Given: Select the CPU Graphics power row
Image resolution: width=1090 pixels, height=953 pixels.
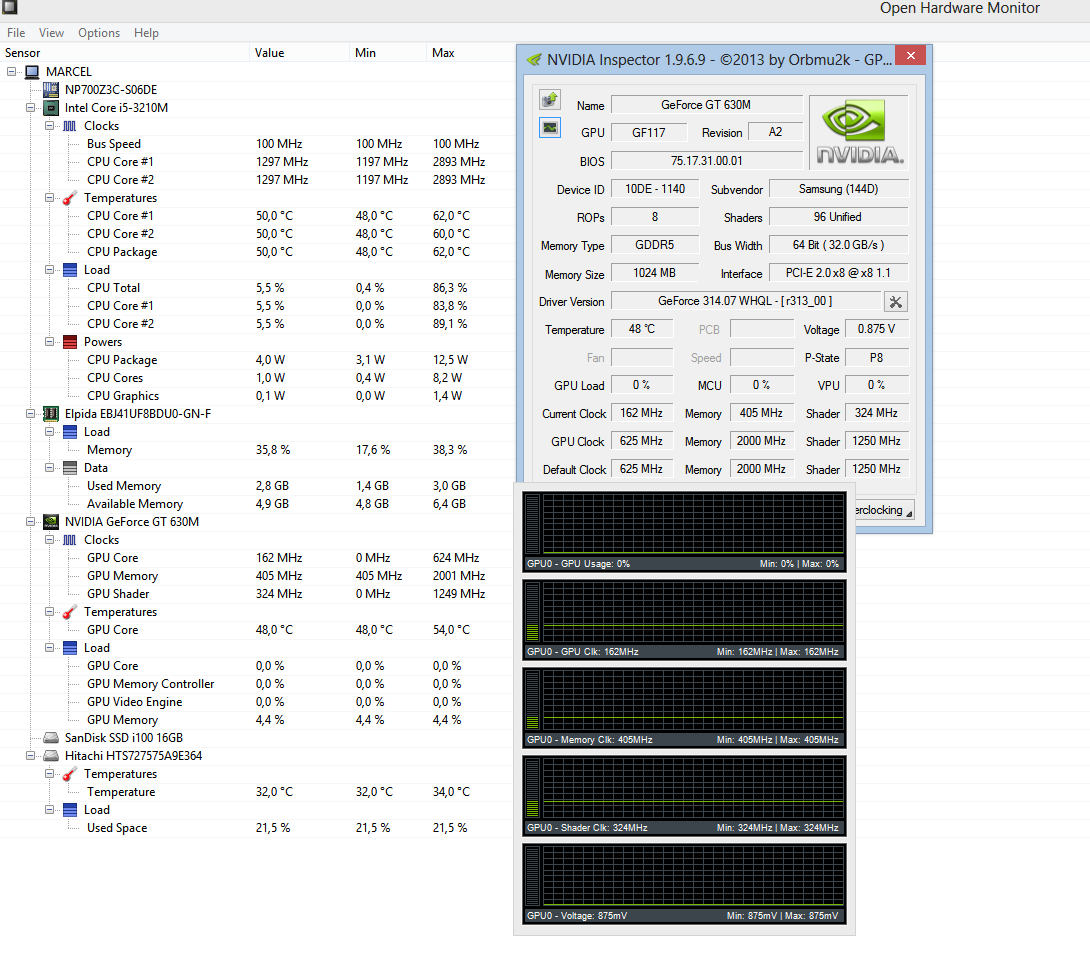Looking at the screenshot, I should click(x=257, y=396).
